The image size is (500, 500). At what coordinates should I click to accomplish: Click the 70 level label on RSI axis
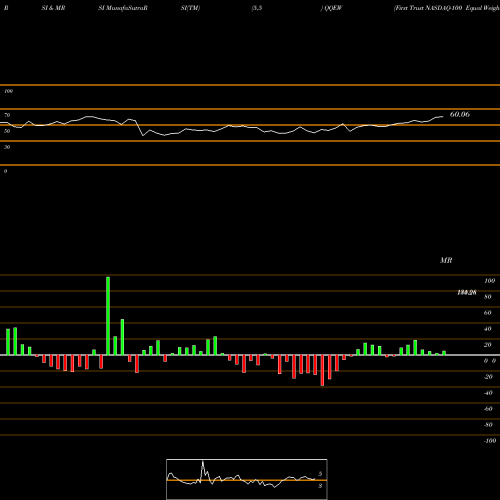7,115
